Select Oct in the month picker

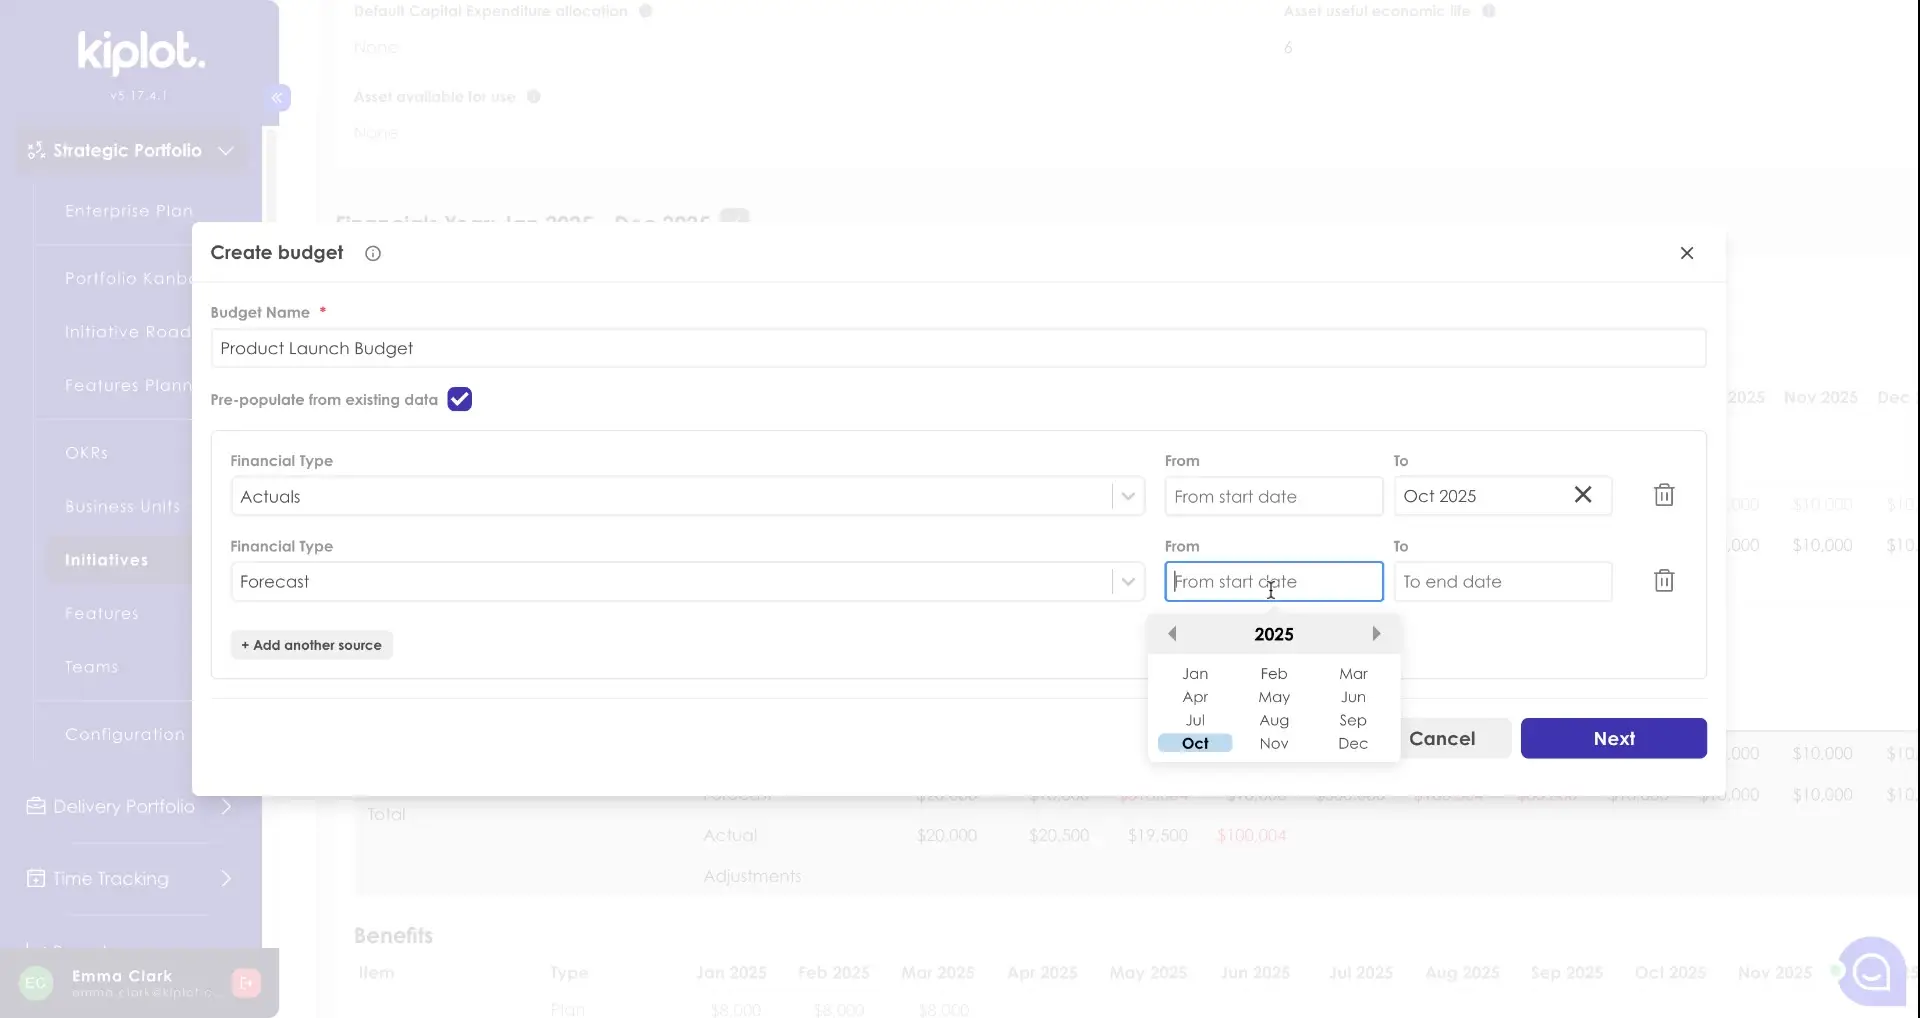tap(1195, 744)
